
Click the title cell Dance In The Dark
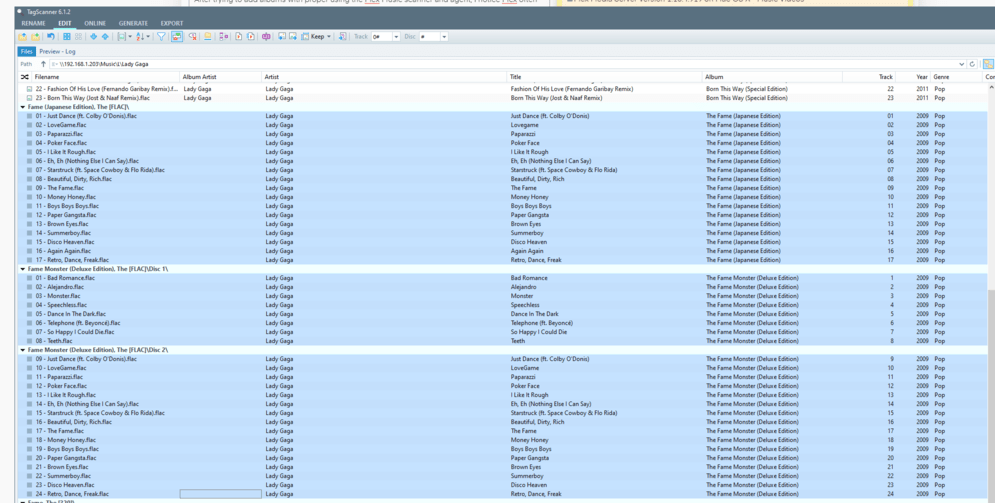[534, 314]
